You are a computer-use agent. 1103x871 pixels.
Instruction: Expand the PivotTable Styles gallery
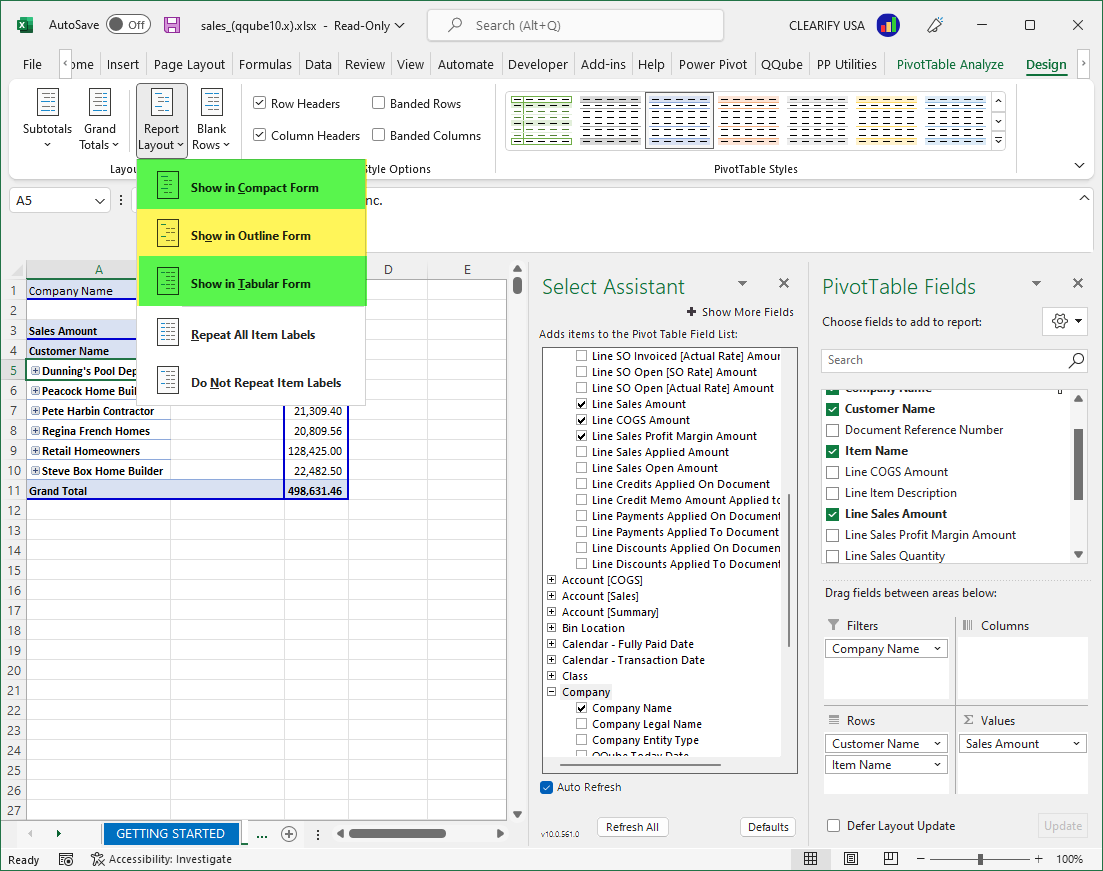tap(999, 141)
